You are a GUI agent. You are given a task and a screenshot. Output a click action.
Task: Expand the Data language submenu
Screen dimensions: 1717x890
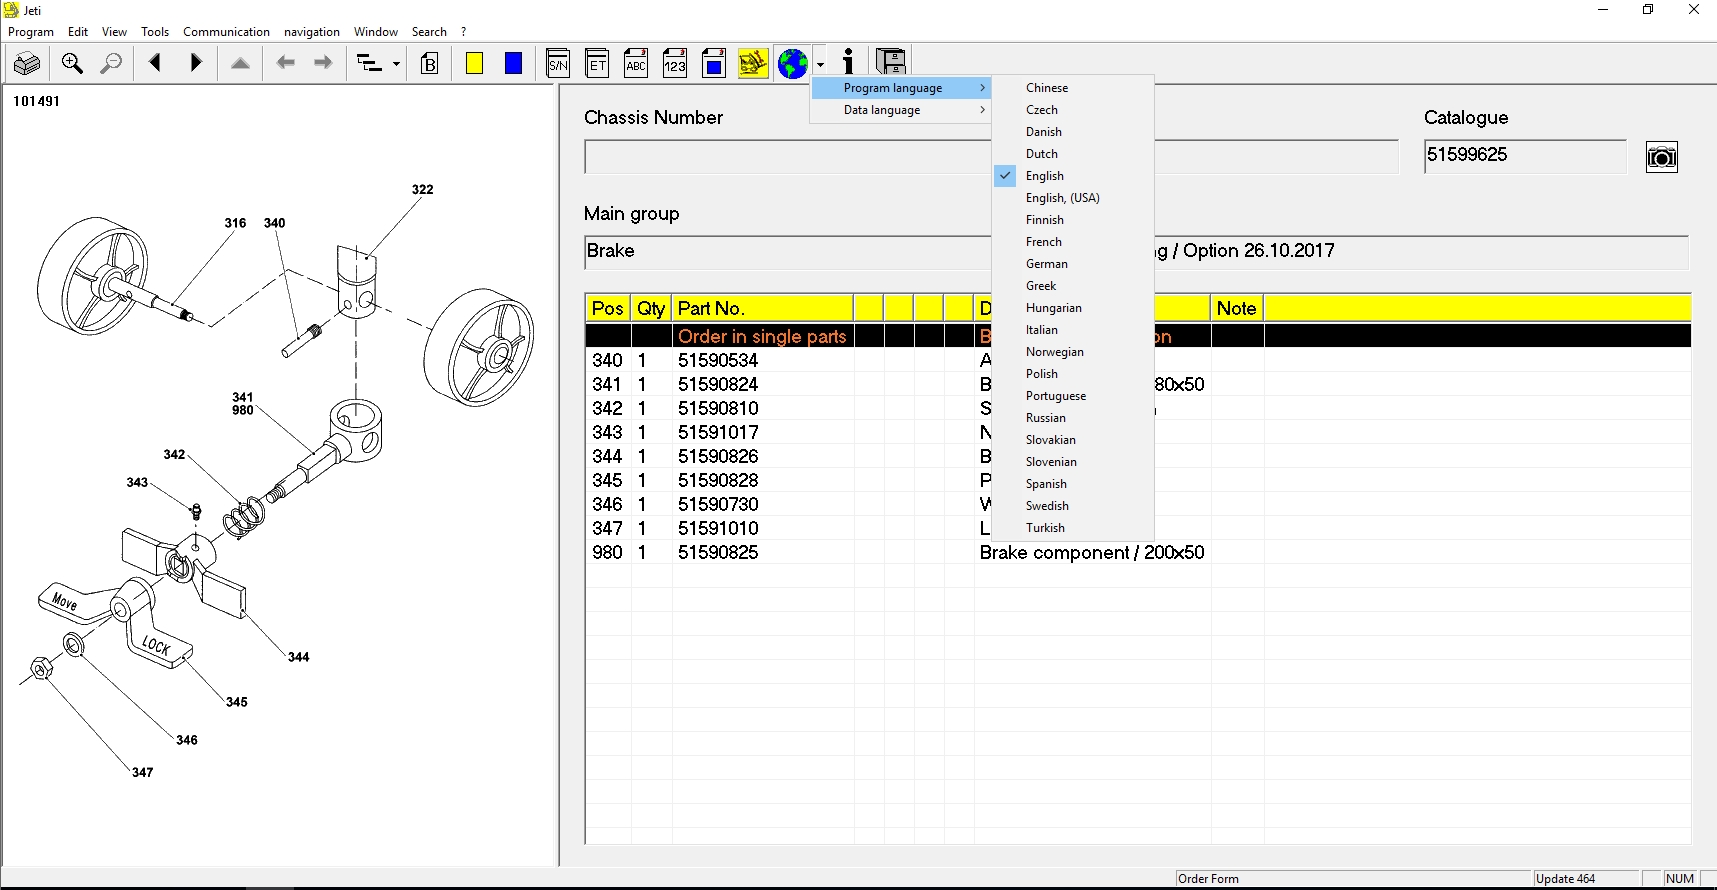[901, 110]
